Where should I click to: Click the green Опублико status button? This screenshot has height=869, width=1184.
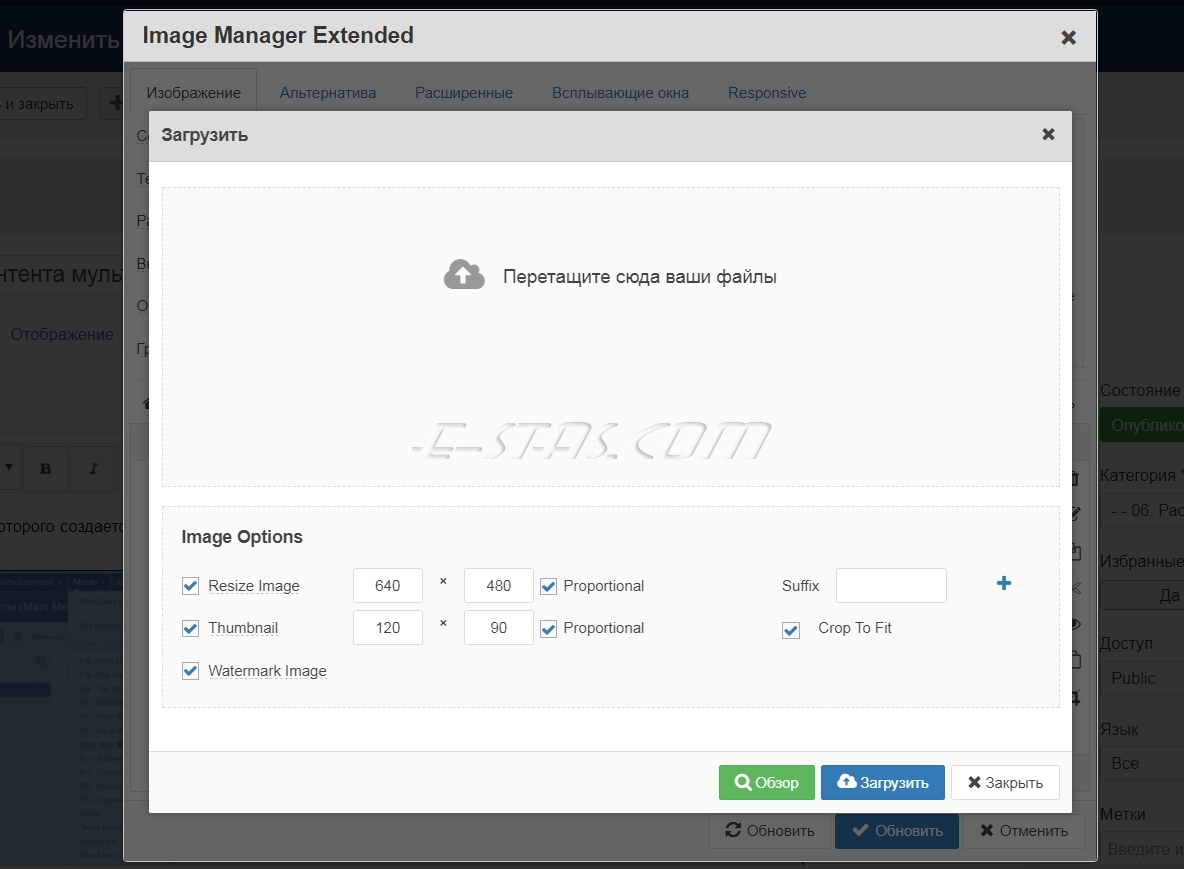1142,425
